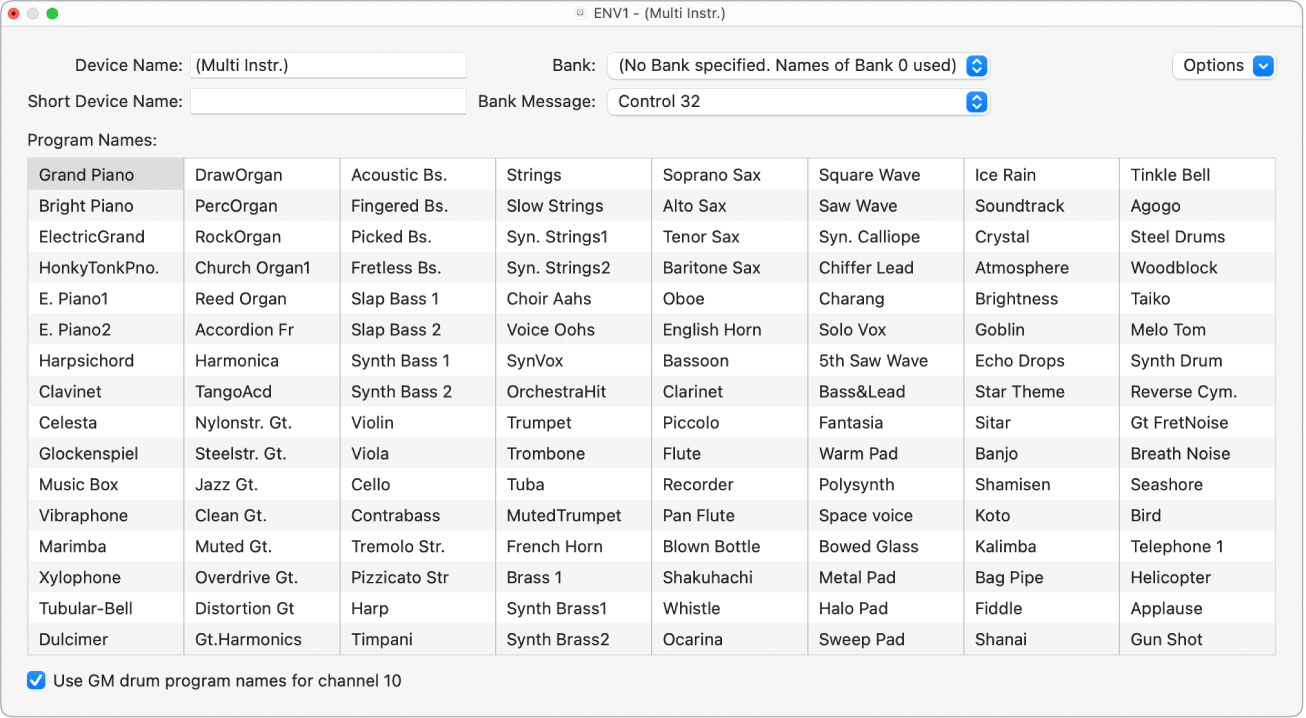Image resolution: width=1306 pixels, height=718 pixels.
Task: Click the document proxy icon in title bar
Action: click(579, 14)
